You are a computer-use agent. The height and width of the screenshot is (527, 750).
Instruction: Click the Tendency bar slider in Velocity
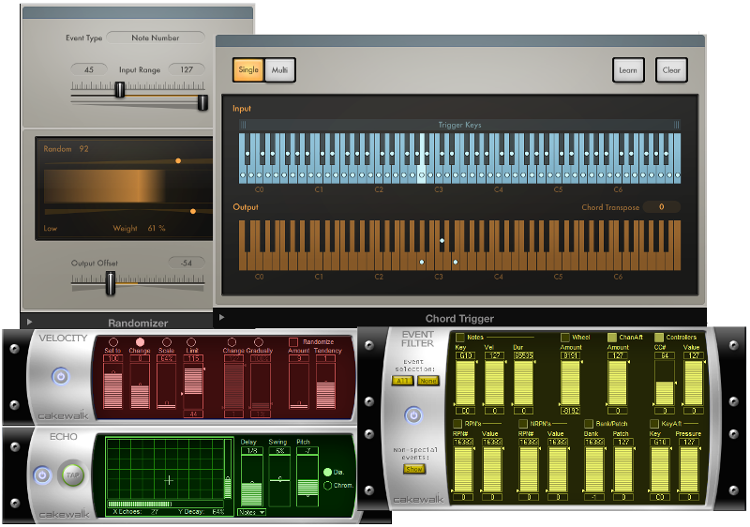point(326,385)
